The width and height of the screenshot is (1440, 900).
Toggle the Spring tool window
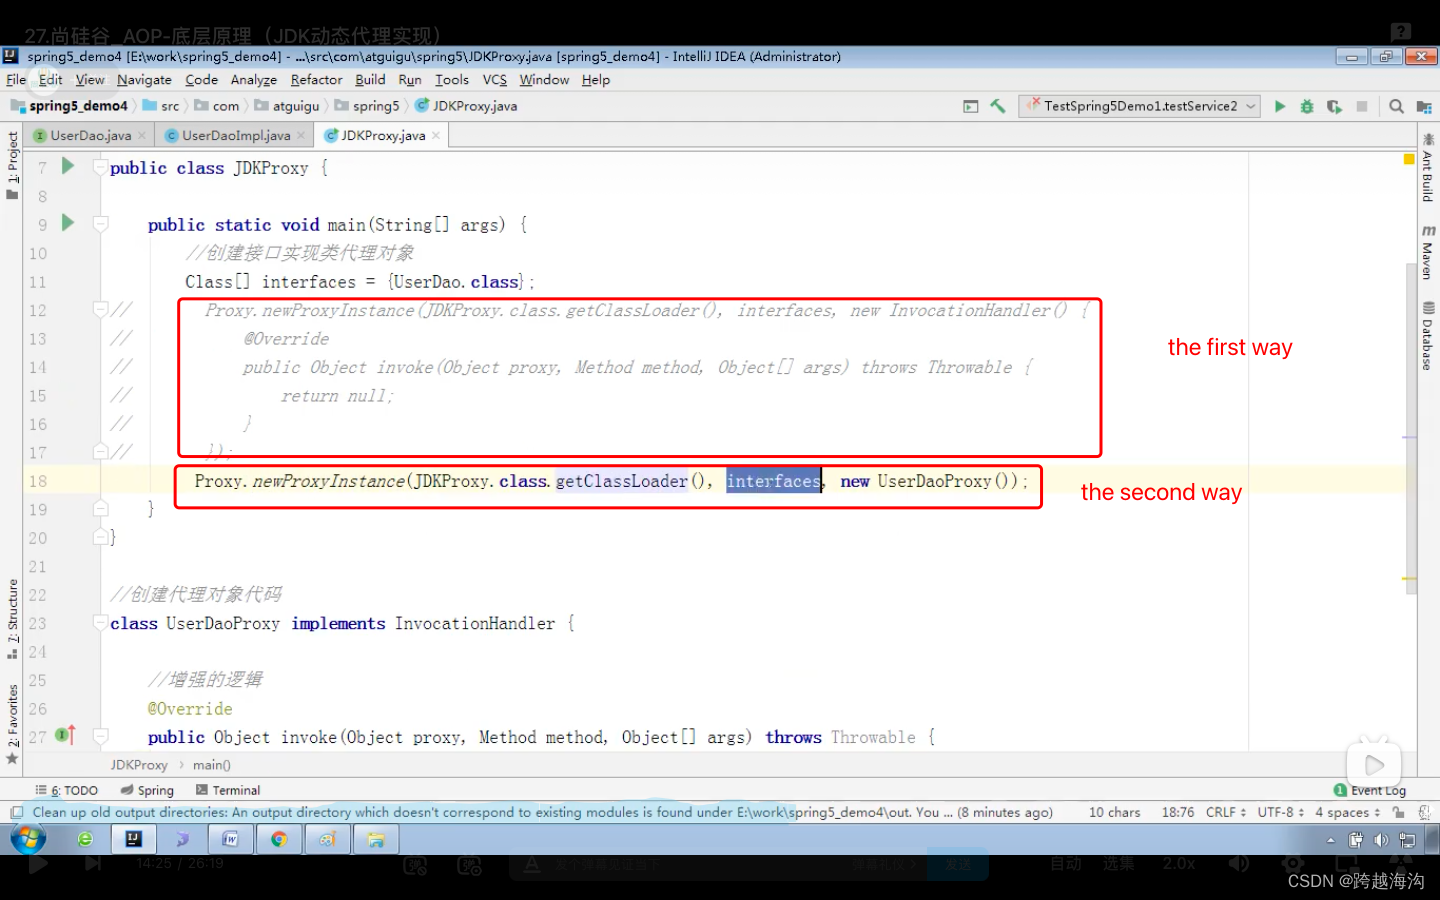148,790
